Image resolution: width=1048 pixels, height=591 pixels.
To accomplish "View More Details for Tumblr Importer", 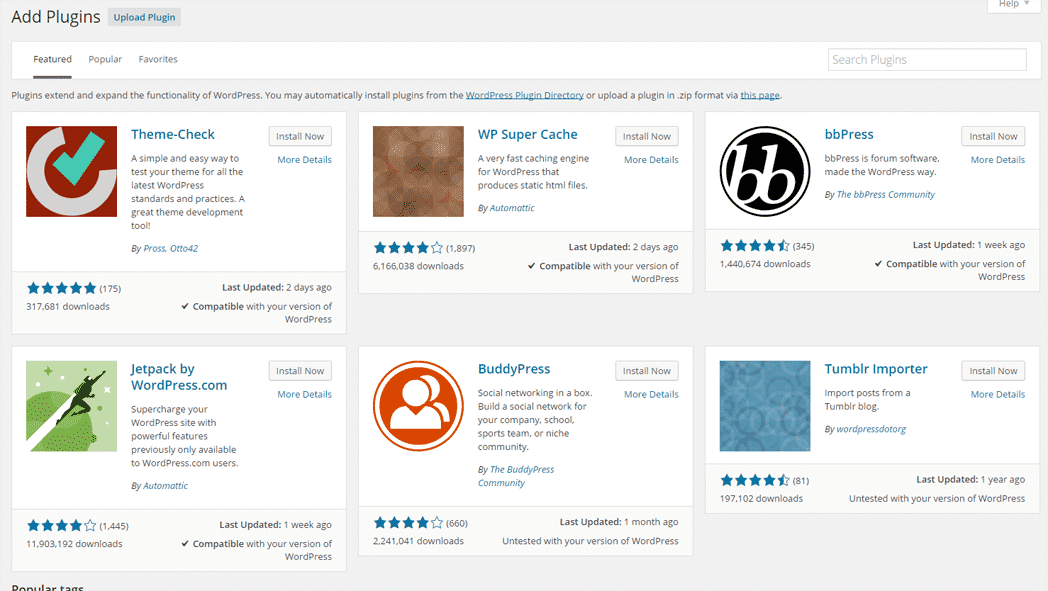I will 998,394.
